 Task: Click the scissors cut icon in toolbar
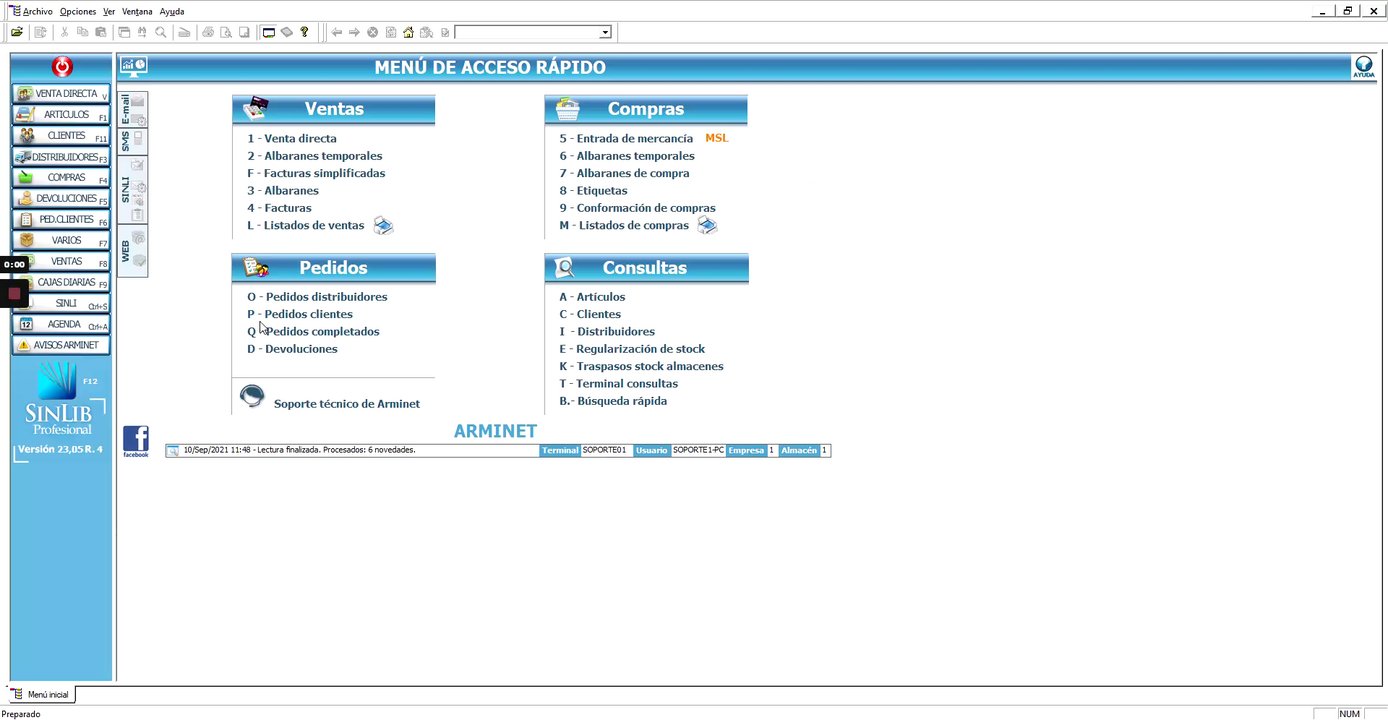(x=65, y=32)
